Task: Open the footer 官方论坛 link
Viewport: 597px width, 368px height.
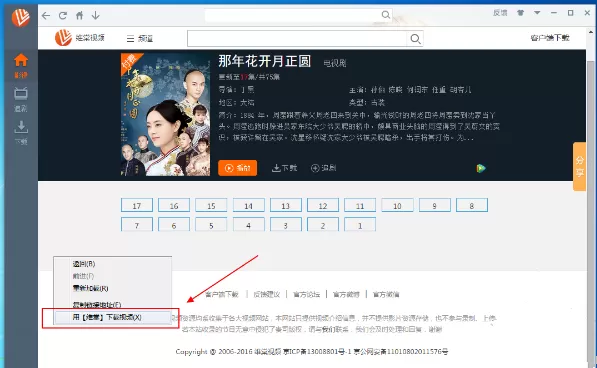Action: (306, 294)
